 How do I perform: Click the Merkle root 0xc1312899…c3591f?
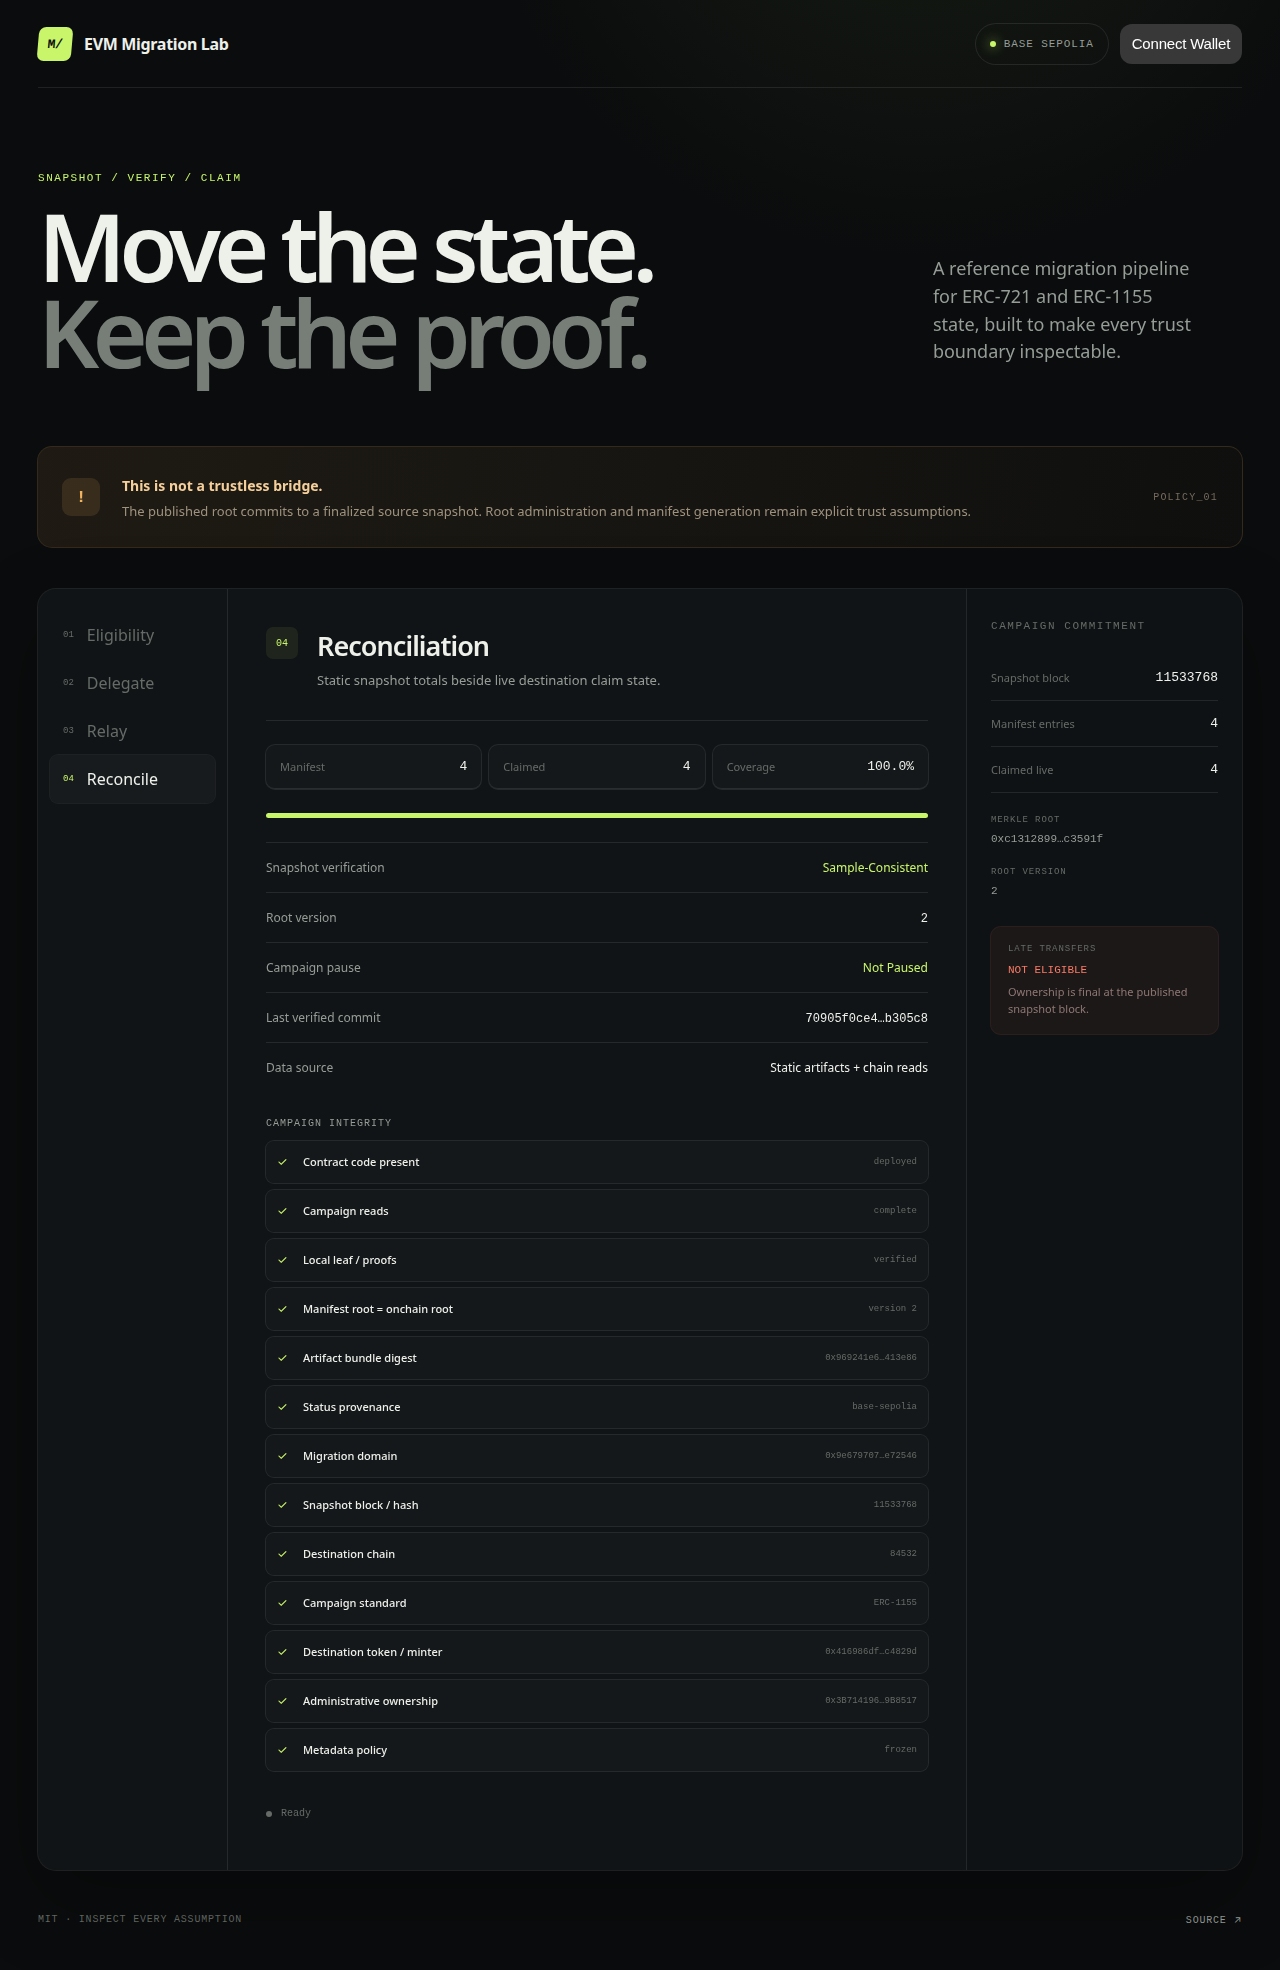(1046, 839)
